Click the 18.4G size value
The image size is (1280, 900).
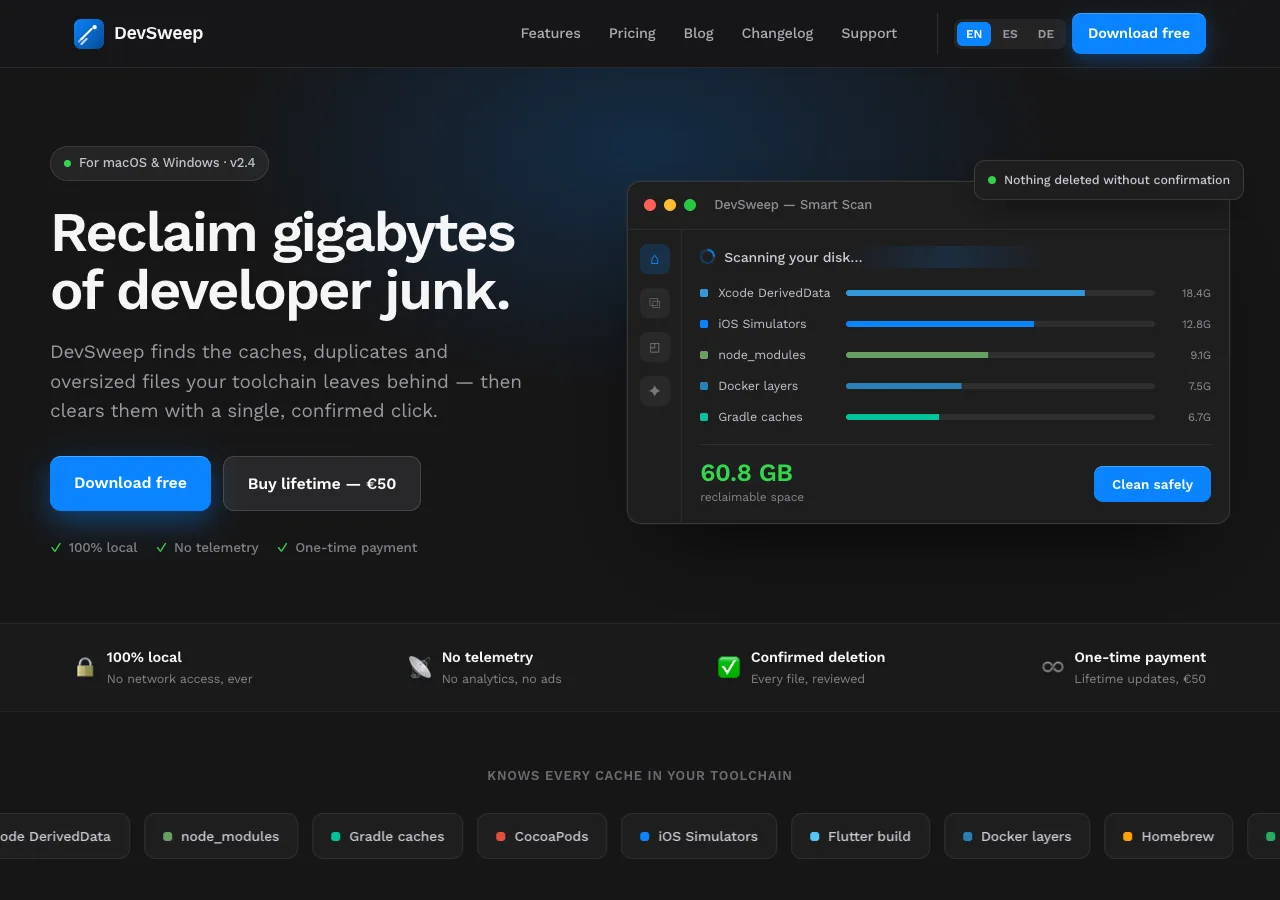tap(1196, 293)
